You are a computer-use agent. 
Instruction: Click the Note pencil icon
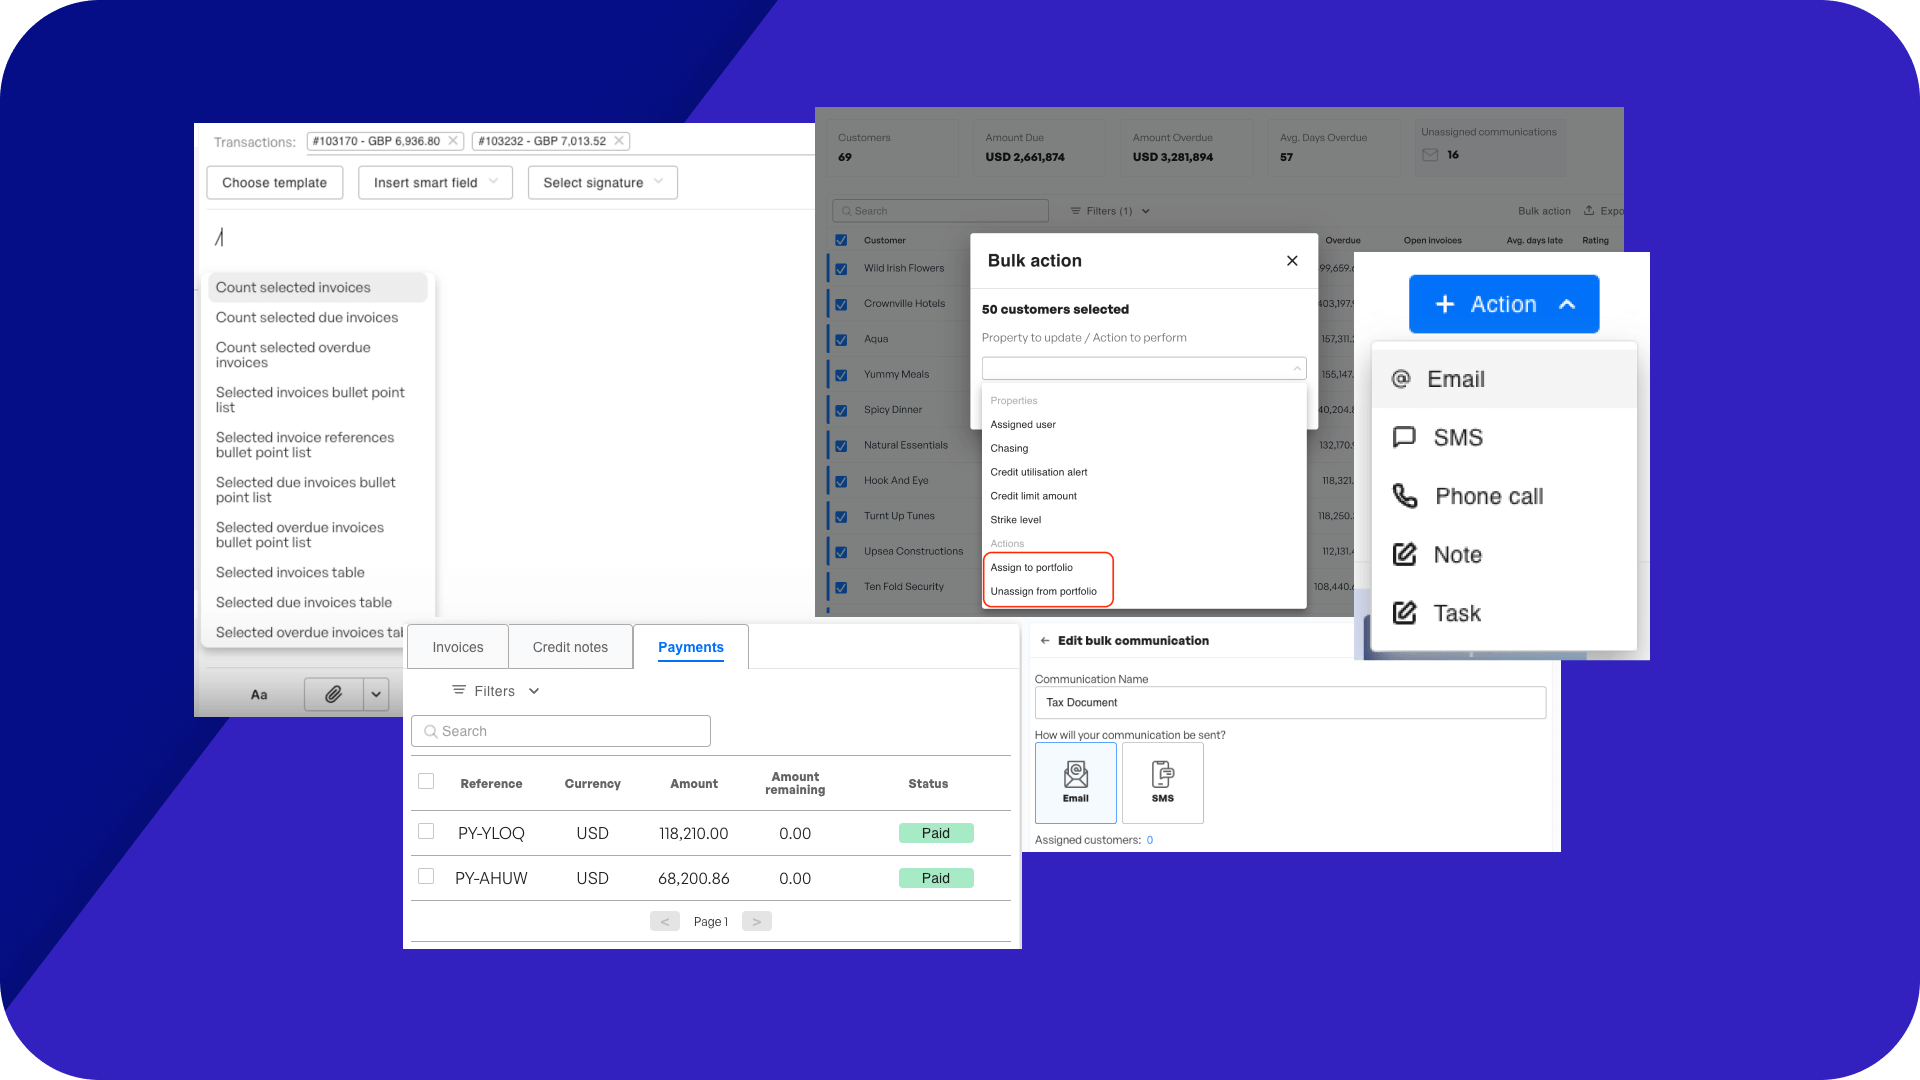(1405, 554)
